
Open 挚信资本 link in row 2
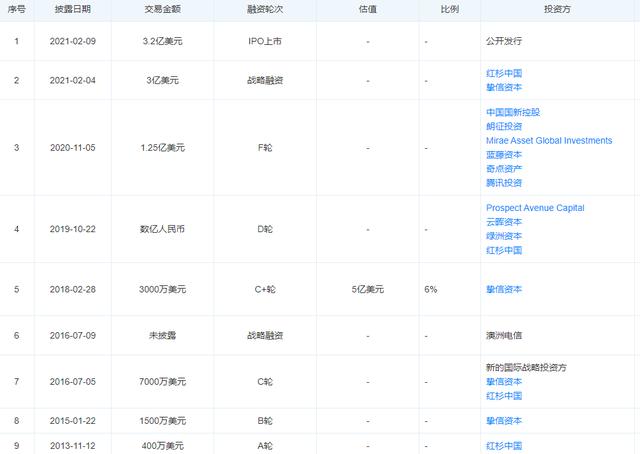tap(504, 87)
